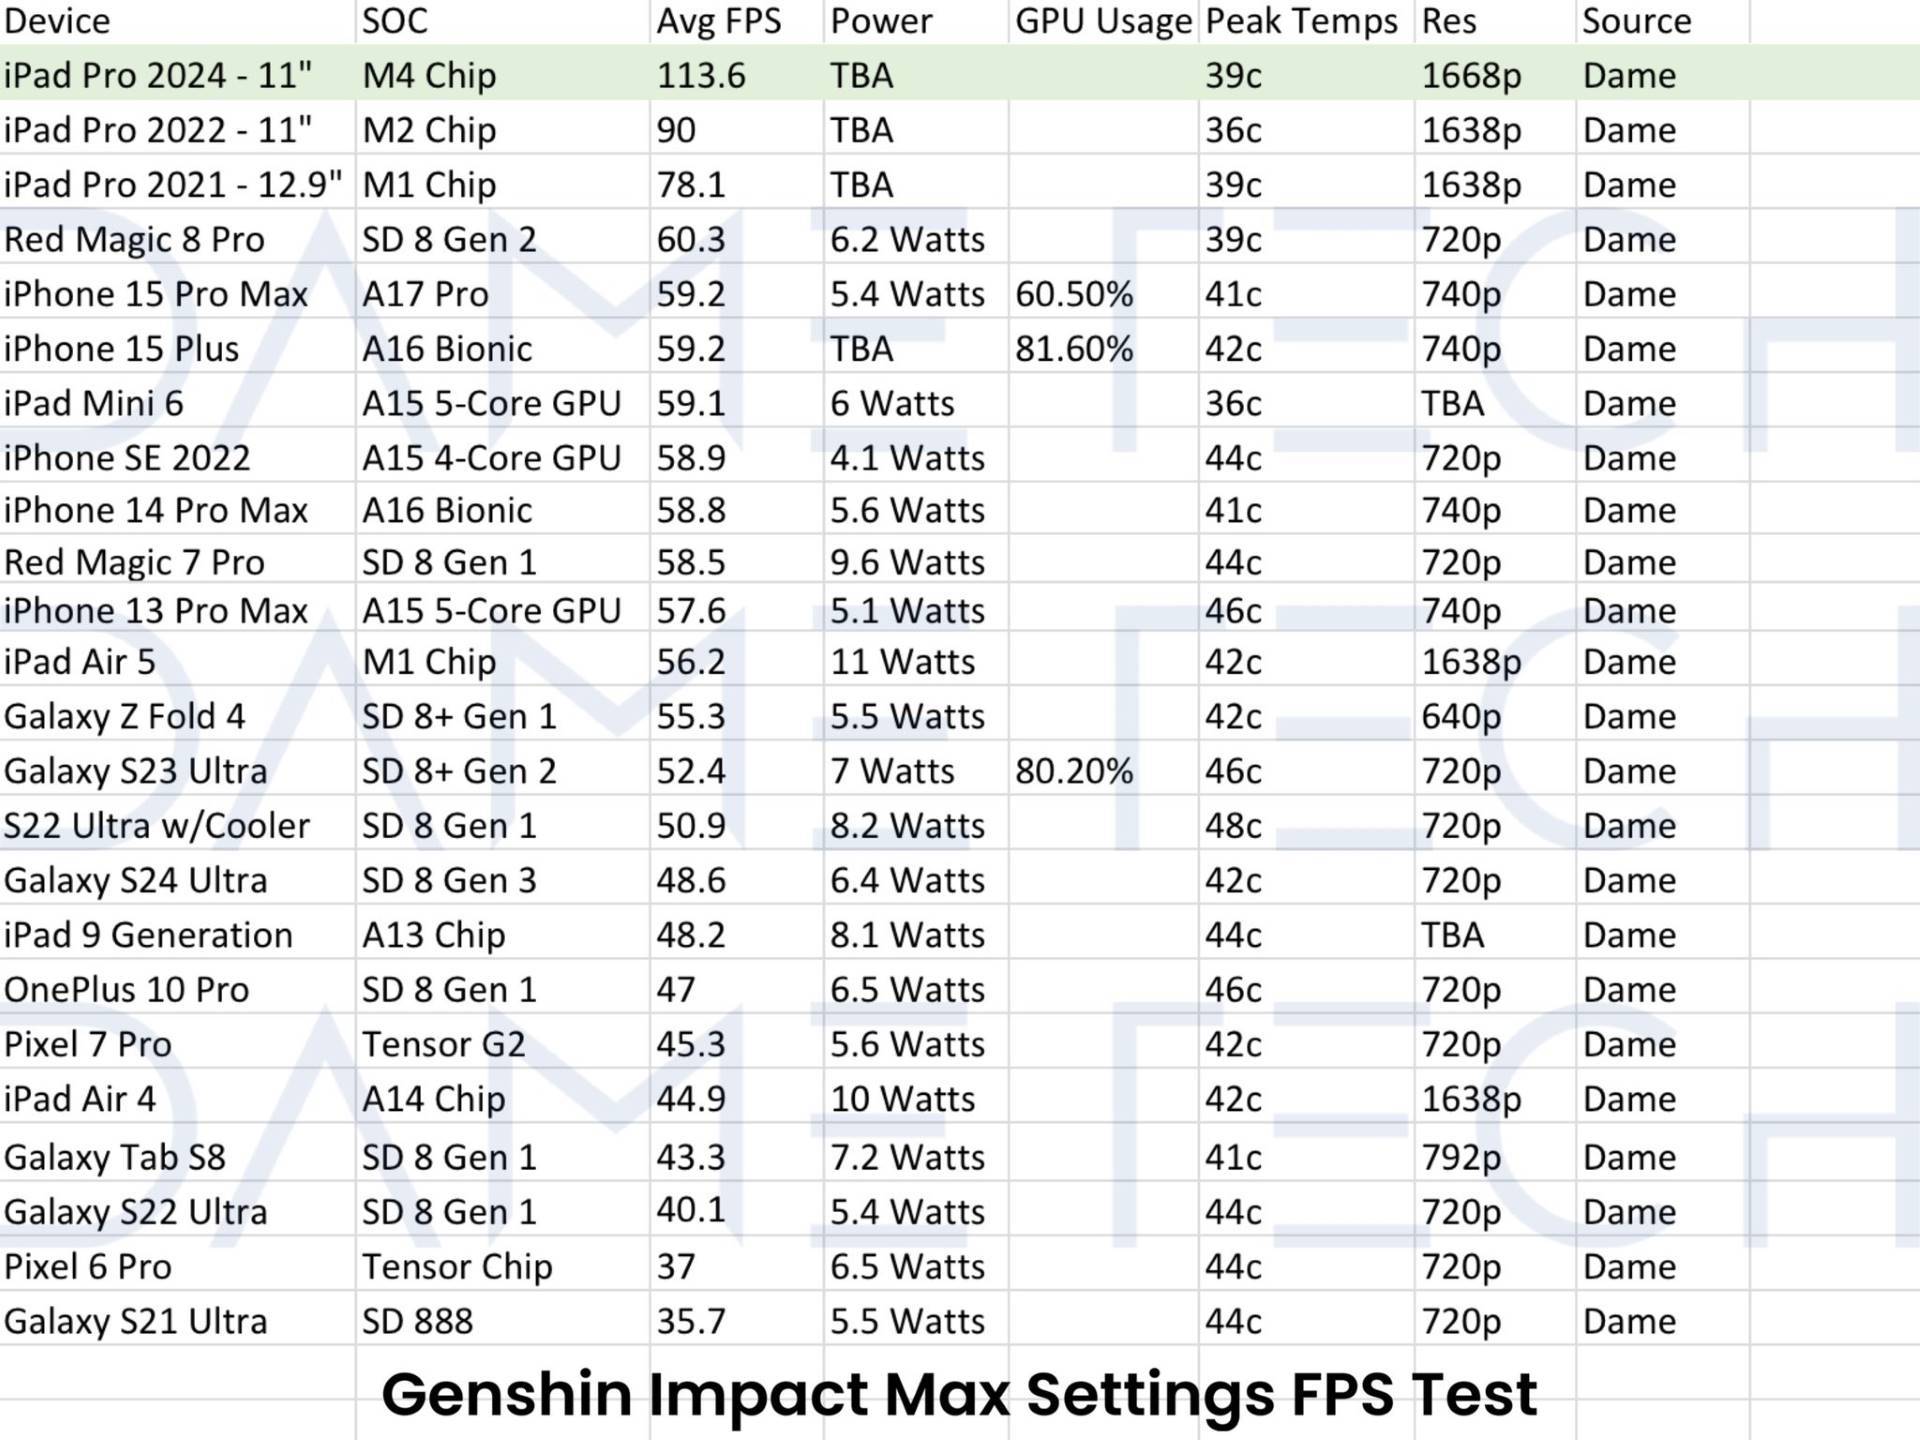Click the Tensor G2 cell

443,1044
